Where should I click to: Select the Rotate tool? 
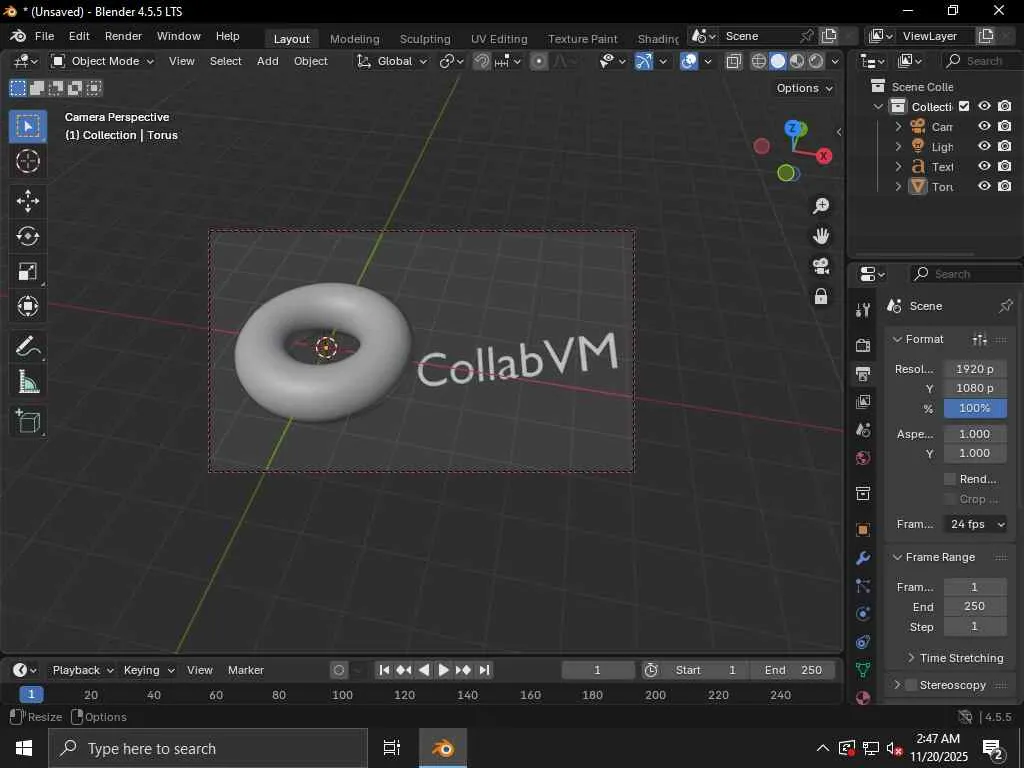pos(27,236)
